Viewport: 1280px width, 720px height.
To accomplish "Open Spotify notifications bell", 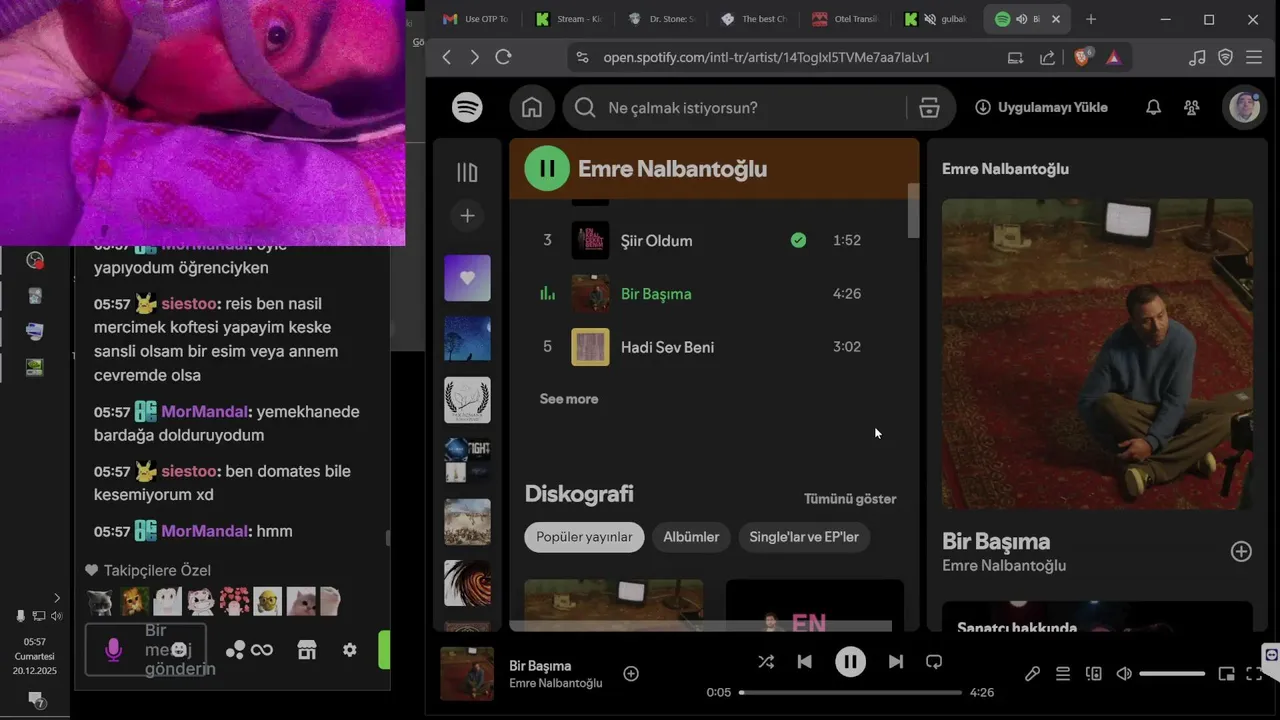I will click(x=1153, y=107).
